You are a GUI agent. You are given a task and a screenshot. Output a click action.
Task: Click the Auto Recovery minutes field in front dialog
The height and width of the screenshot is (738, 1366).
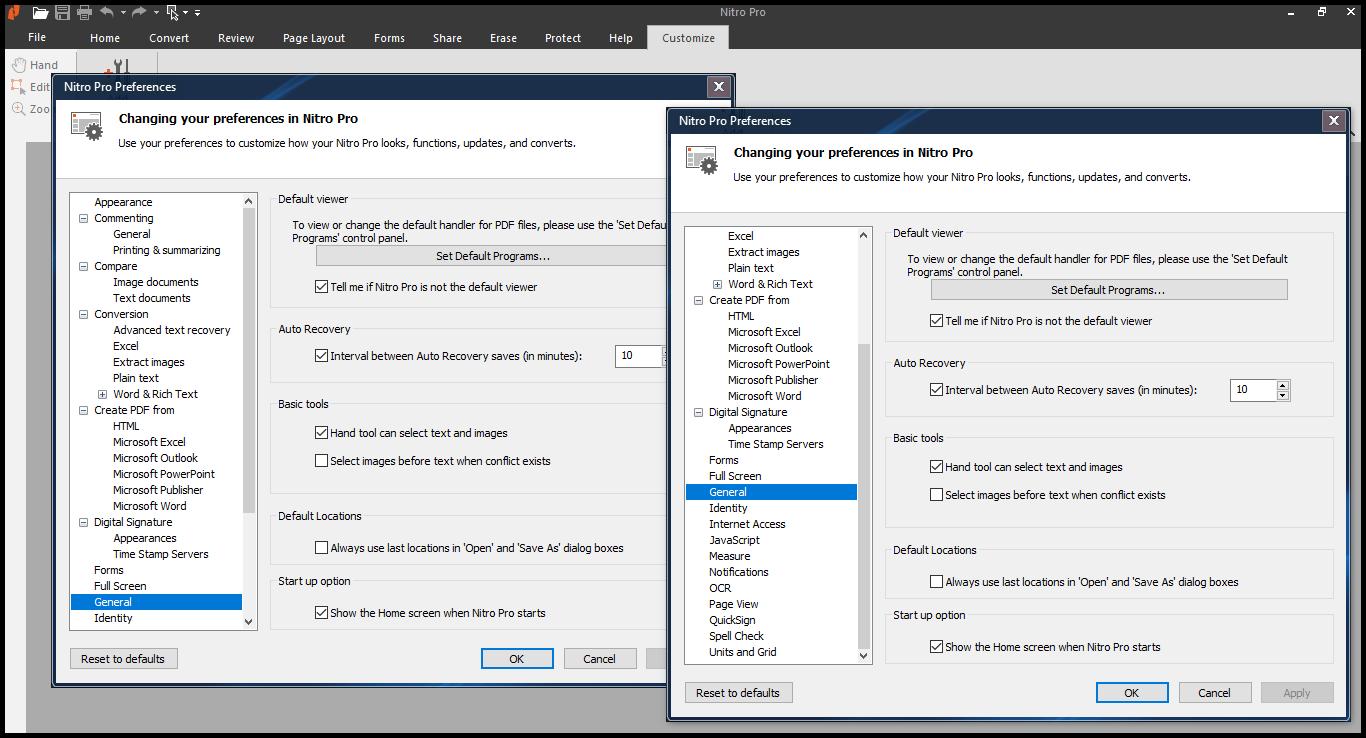1253,390
